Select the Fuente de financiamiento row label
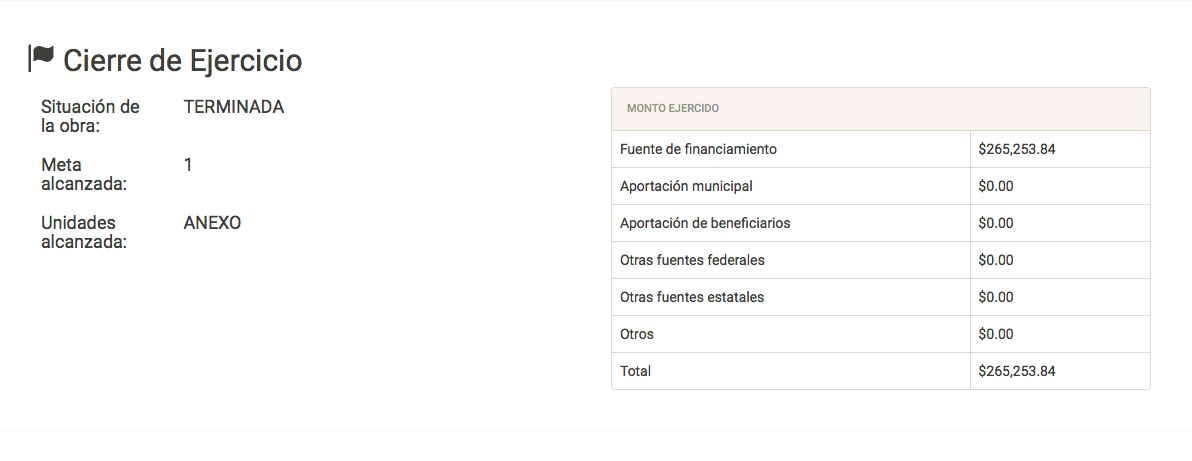This screenshot has width=1192, height=461. click(699, 149)
